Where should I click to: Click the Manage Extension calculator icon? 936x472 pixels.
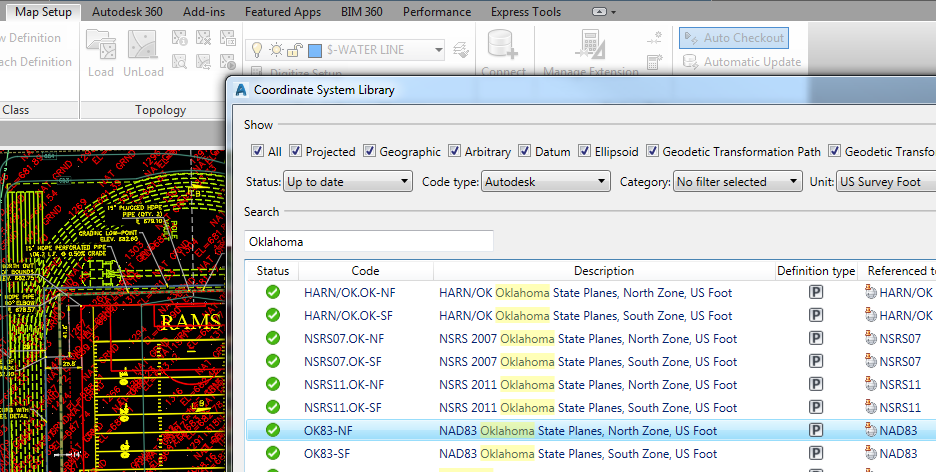point(590,45)
